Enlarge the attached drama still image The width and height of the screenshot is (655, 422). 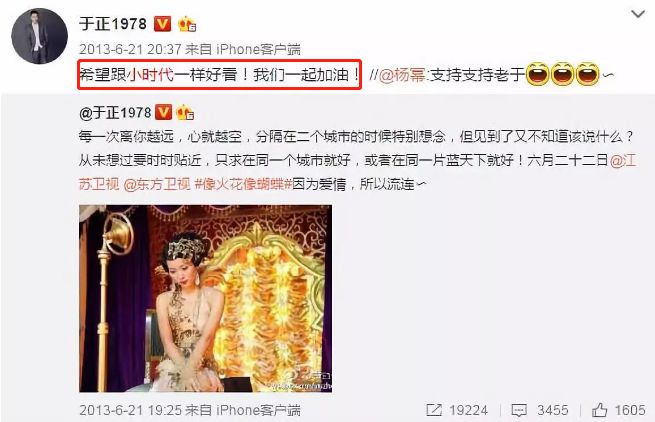[206, 298]
